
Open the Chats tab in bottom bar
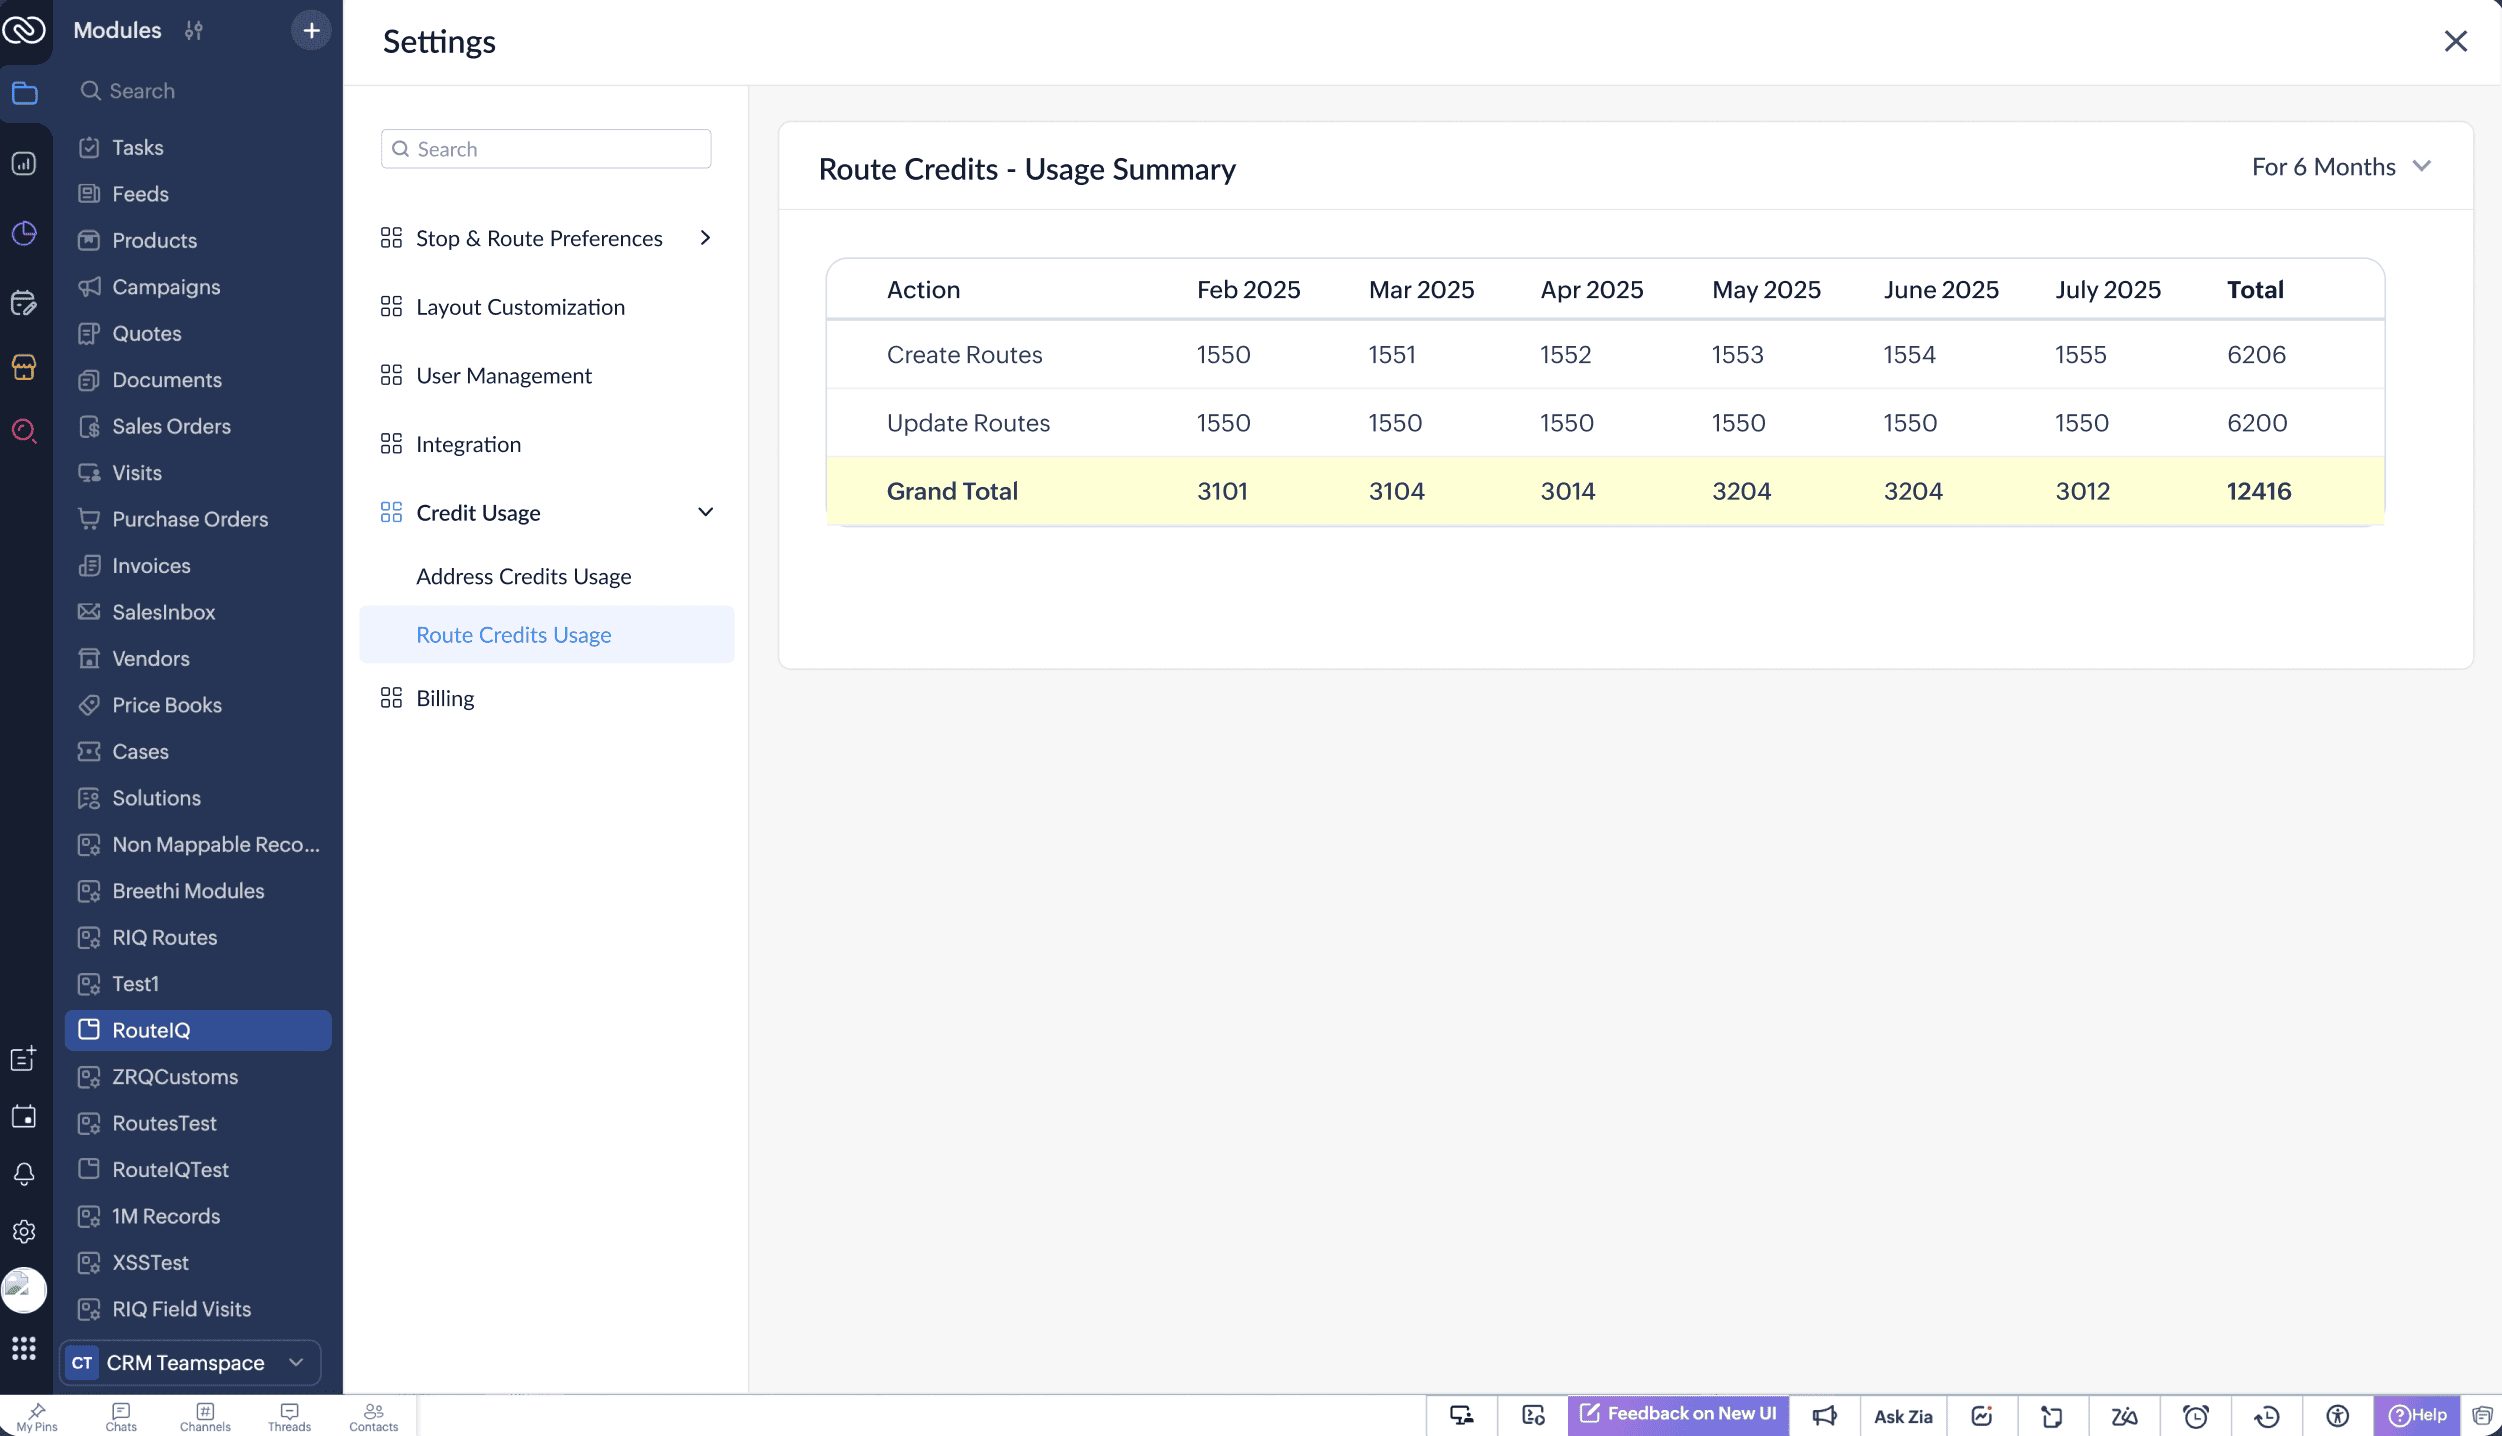pyautogui.click(x=121, y=1415)
